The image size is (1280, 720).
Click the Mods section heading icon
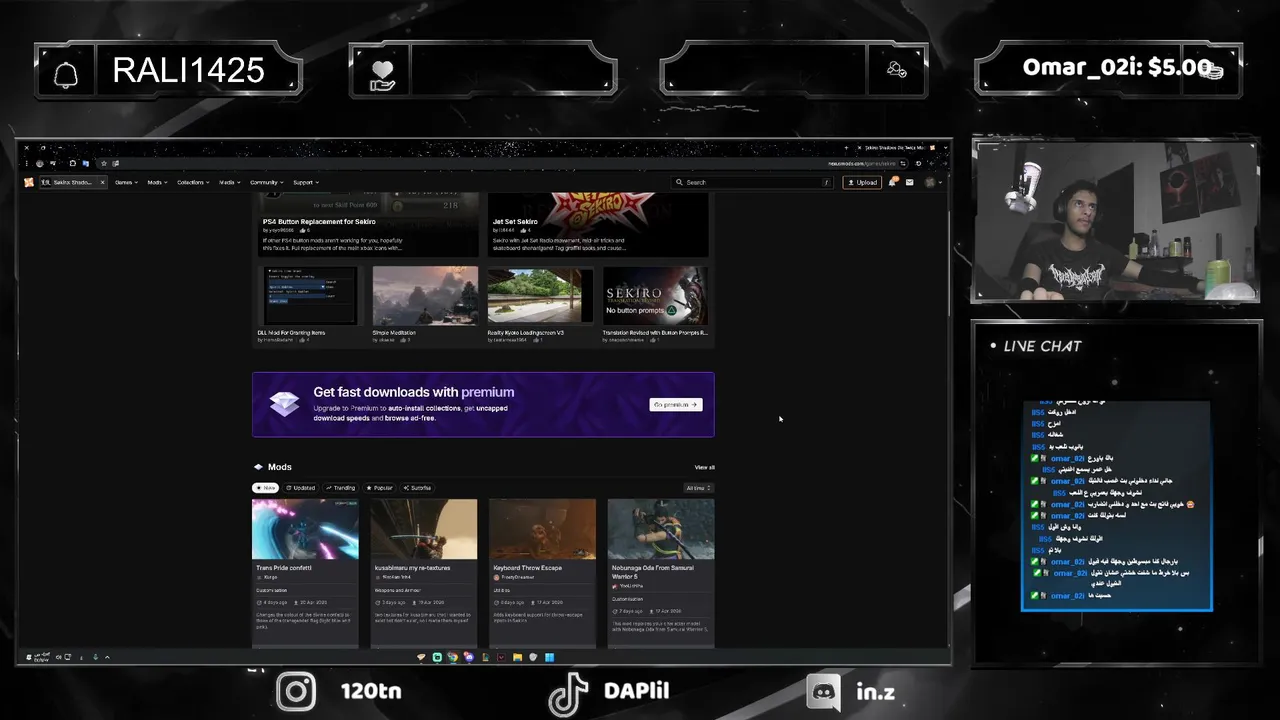[258, 467]
